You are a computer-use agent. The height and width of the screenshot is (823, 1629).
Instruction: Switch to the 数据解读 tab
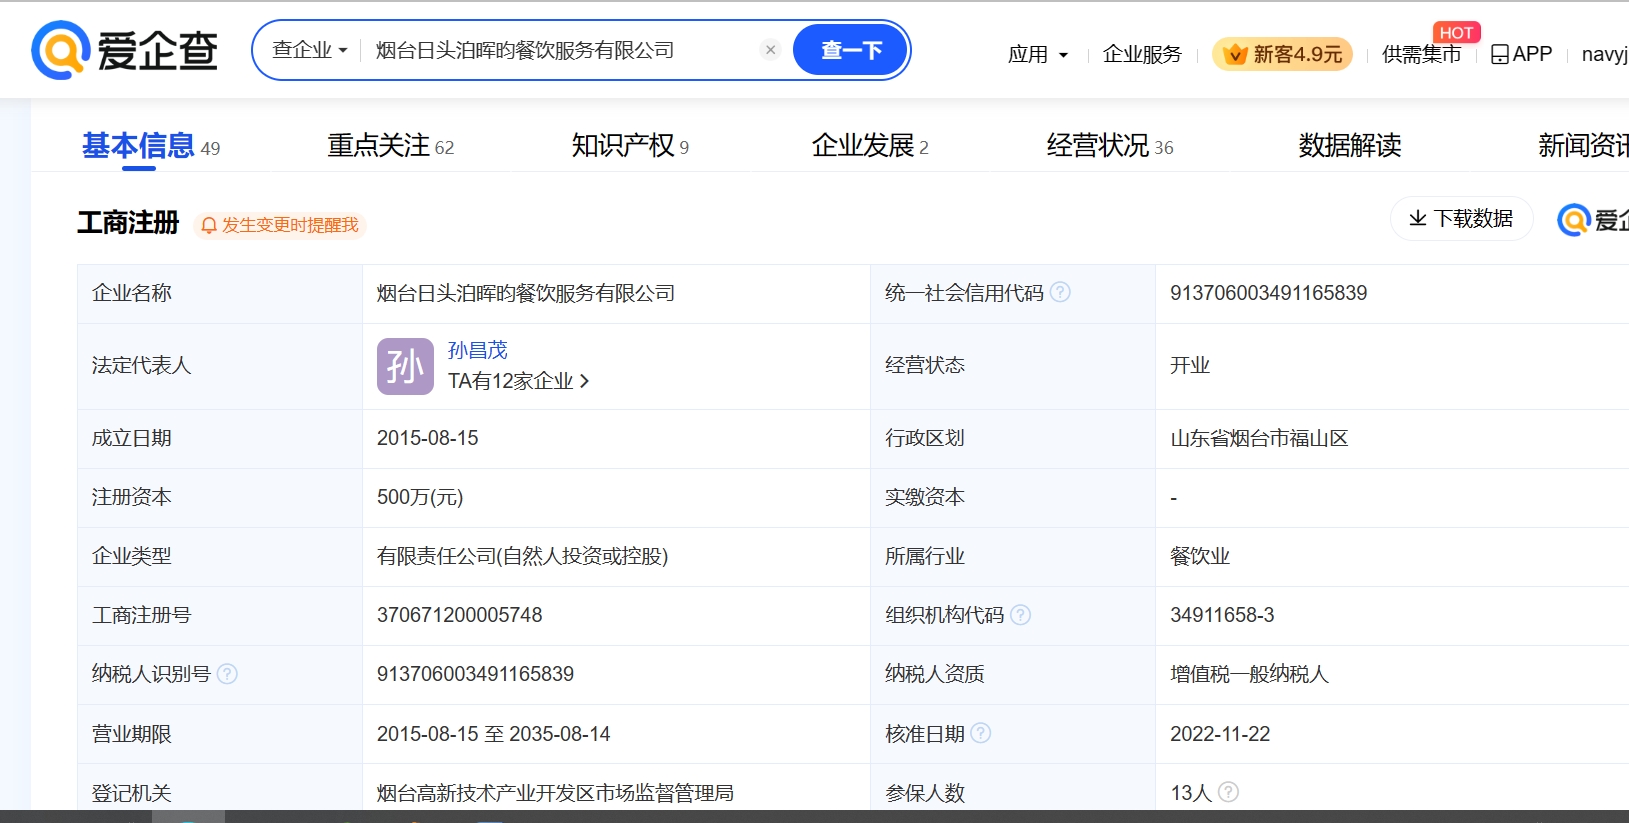tap(1350, 146)
